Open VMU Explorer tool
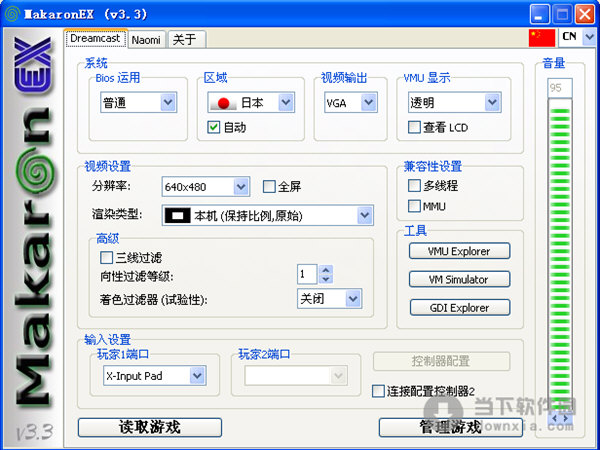 coord(459,251)
